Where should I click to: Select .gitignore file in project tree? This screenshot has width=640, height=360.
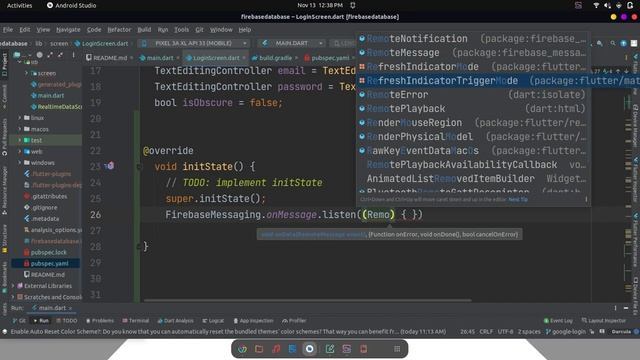[x=44, y=207]
